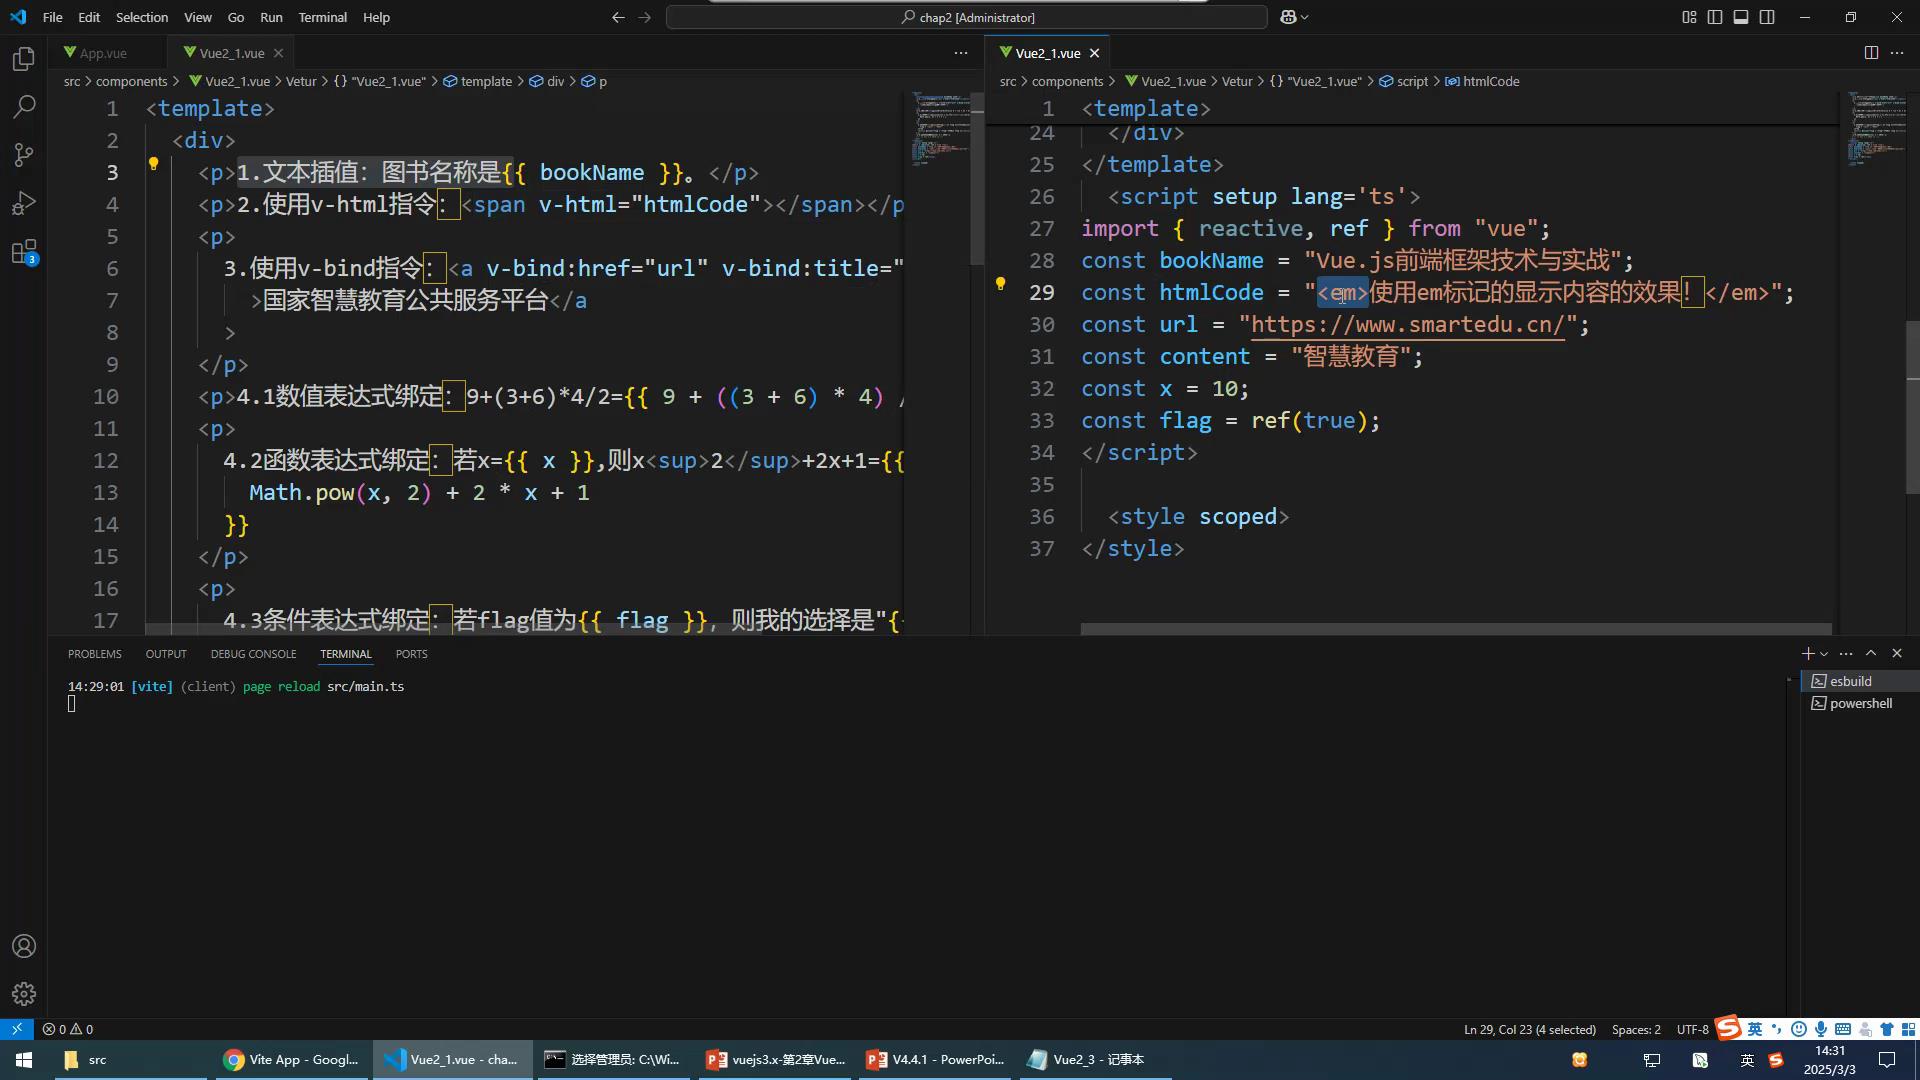1920x1080 pixels.
Task: Click errors and warnings status indicator
Action: coord(68,1029)
